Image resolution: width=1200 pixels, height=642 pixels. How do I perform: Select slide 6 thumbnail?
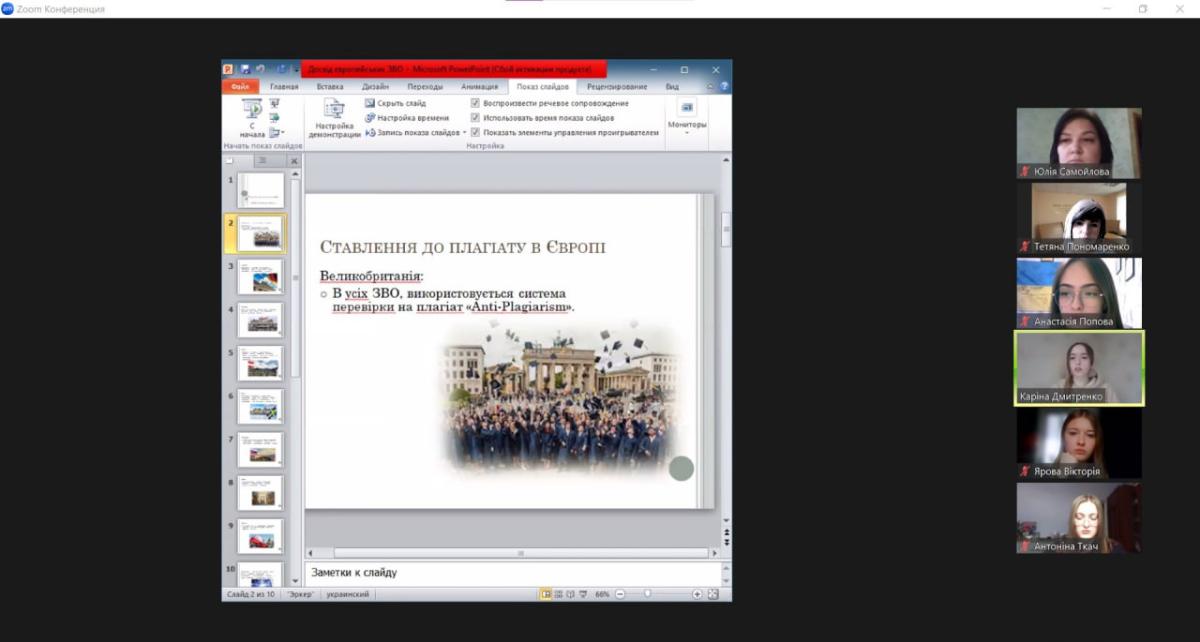coord(260,406)
